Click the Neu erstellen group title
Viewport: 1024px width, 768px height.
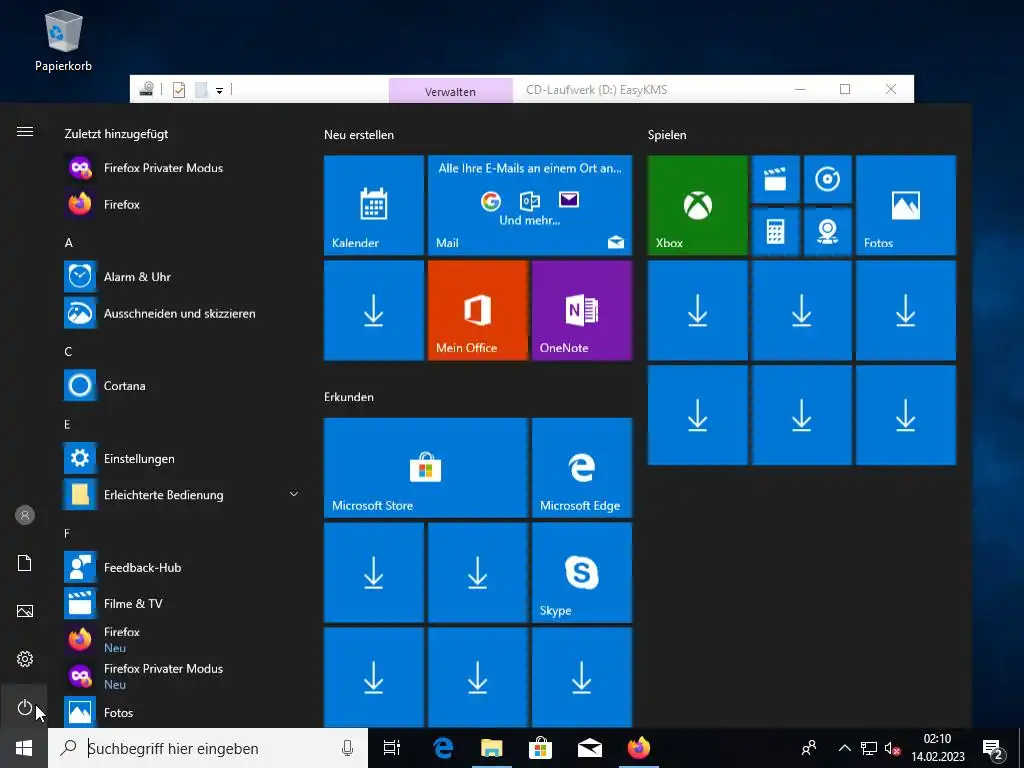[x=359, y=135]
